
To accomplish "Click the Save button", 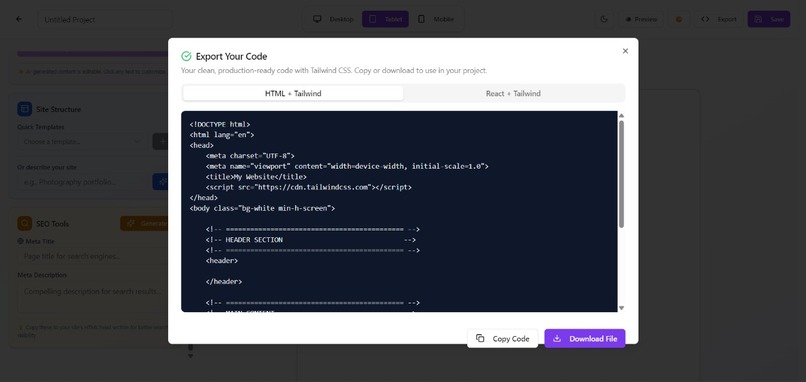I will [x=769, y=19].
